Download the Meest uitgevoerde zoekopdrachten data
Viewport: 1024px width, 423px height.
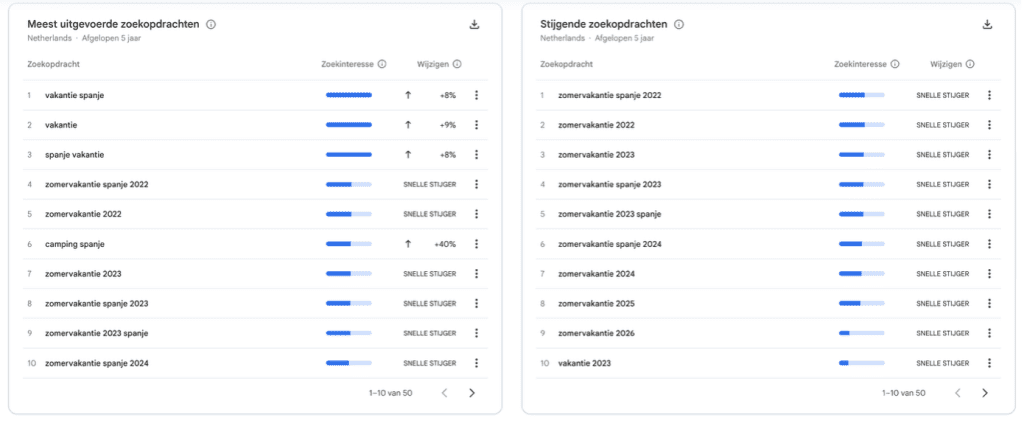[475, 25]
